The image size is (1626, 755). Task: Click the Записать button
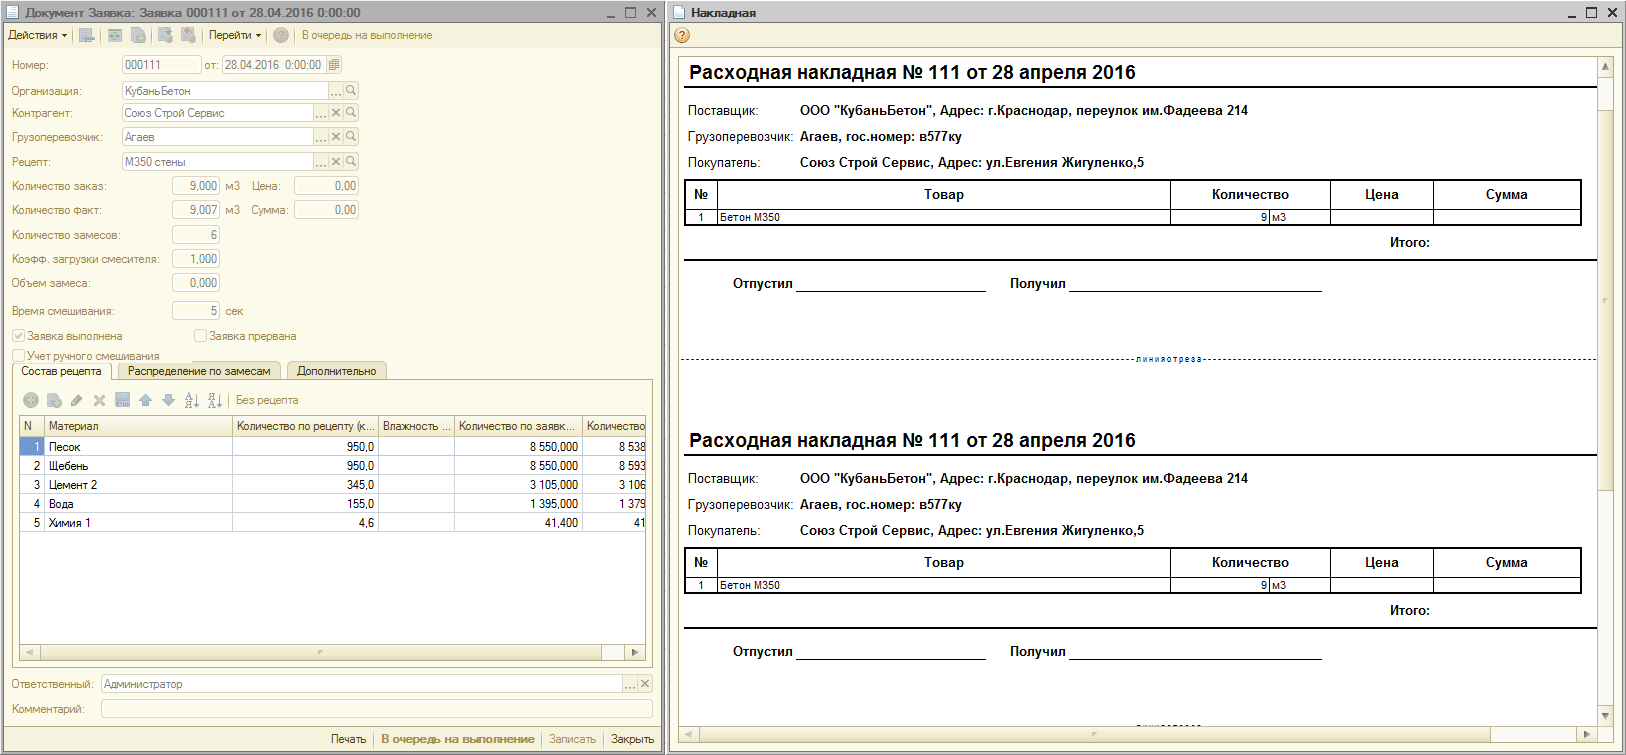(x=572, y=739)
